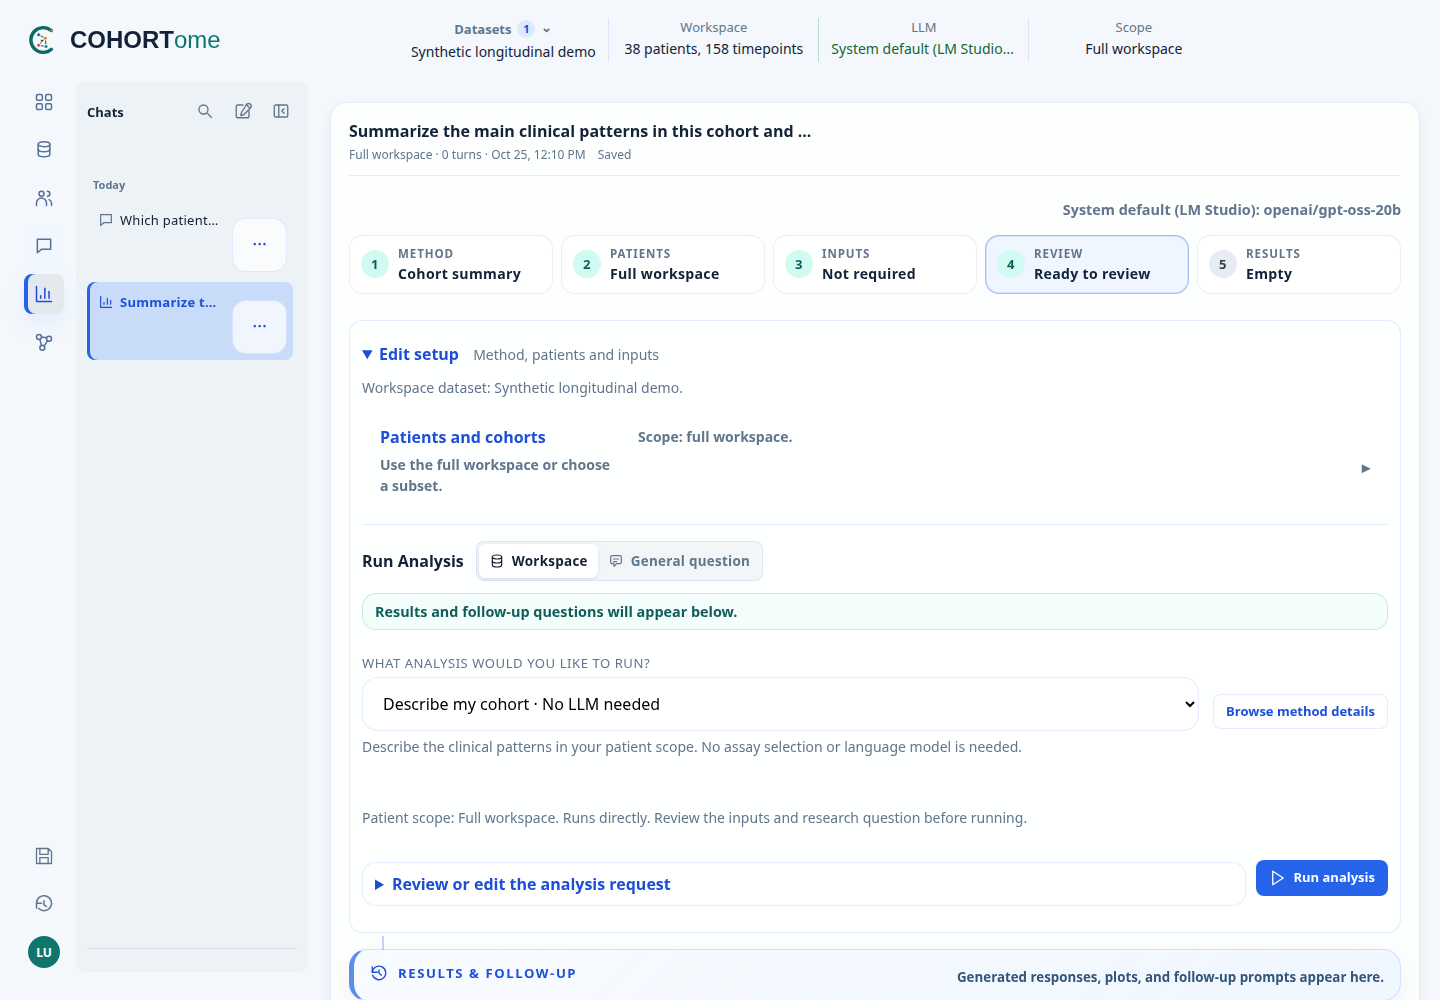Click Browse method details button
The image size is (1440, 1000).
(1300, 712)
